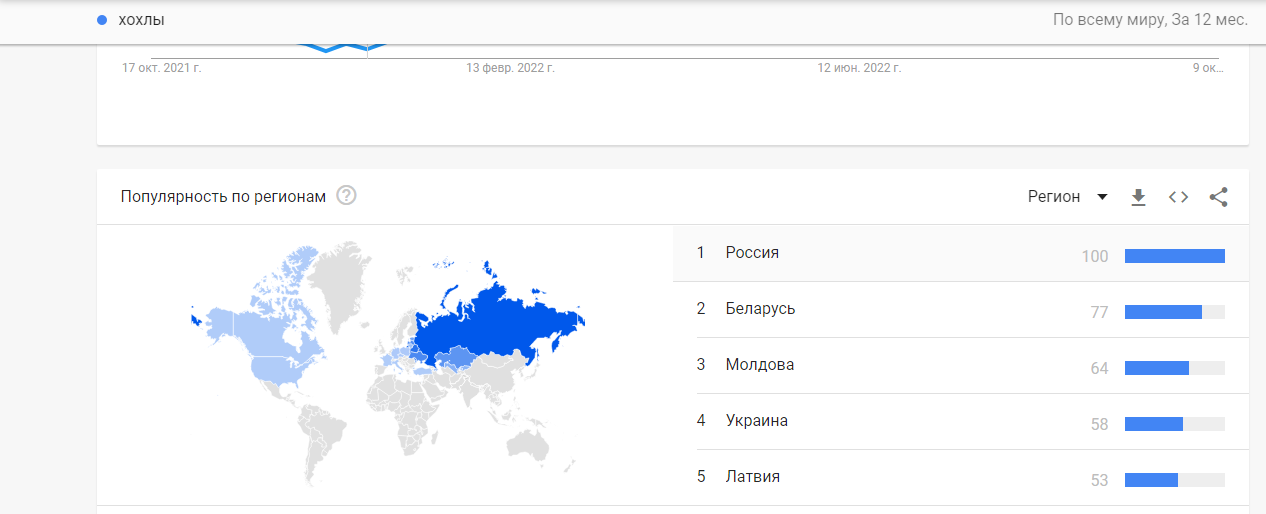Open the Регион dropdown
This screenshot has width=1266, height=514.
(1067, 197)
